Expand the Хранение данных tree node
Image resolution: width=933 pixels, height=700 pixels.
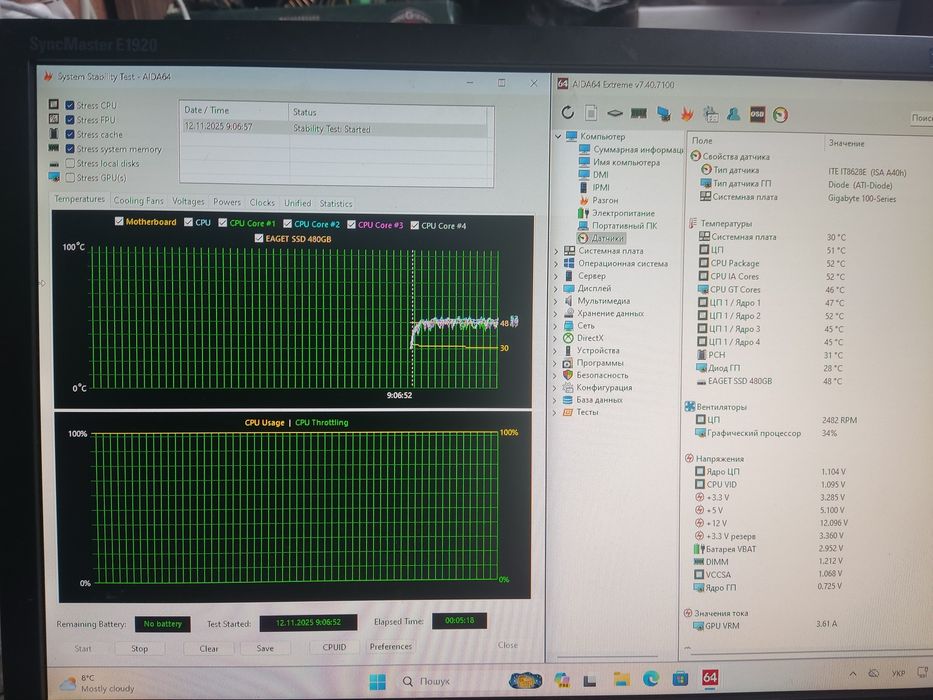[556, 314]
